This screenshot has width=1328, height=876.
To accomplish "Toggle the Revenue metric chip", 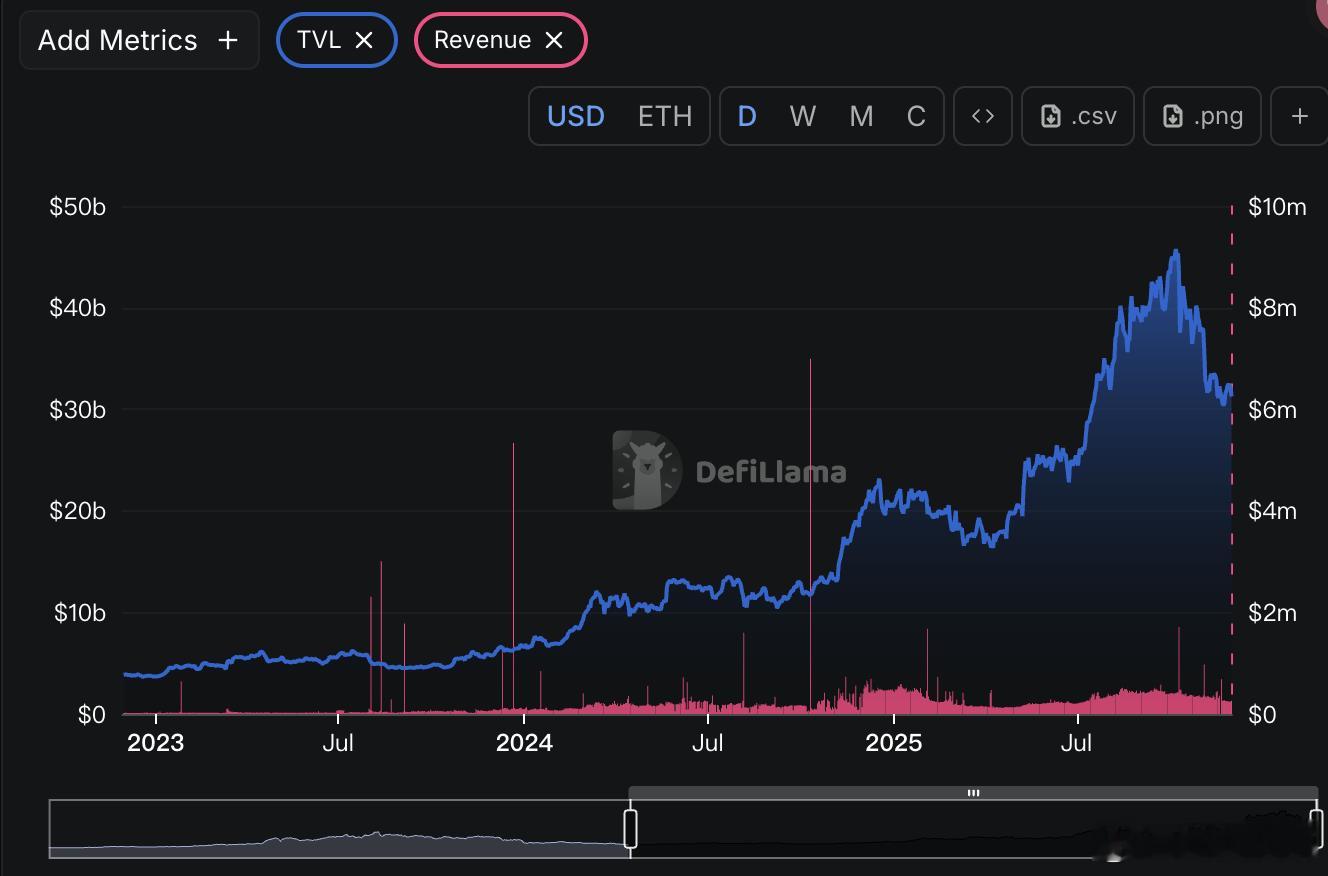I will [x=500, y=40].
